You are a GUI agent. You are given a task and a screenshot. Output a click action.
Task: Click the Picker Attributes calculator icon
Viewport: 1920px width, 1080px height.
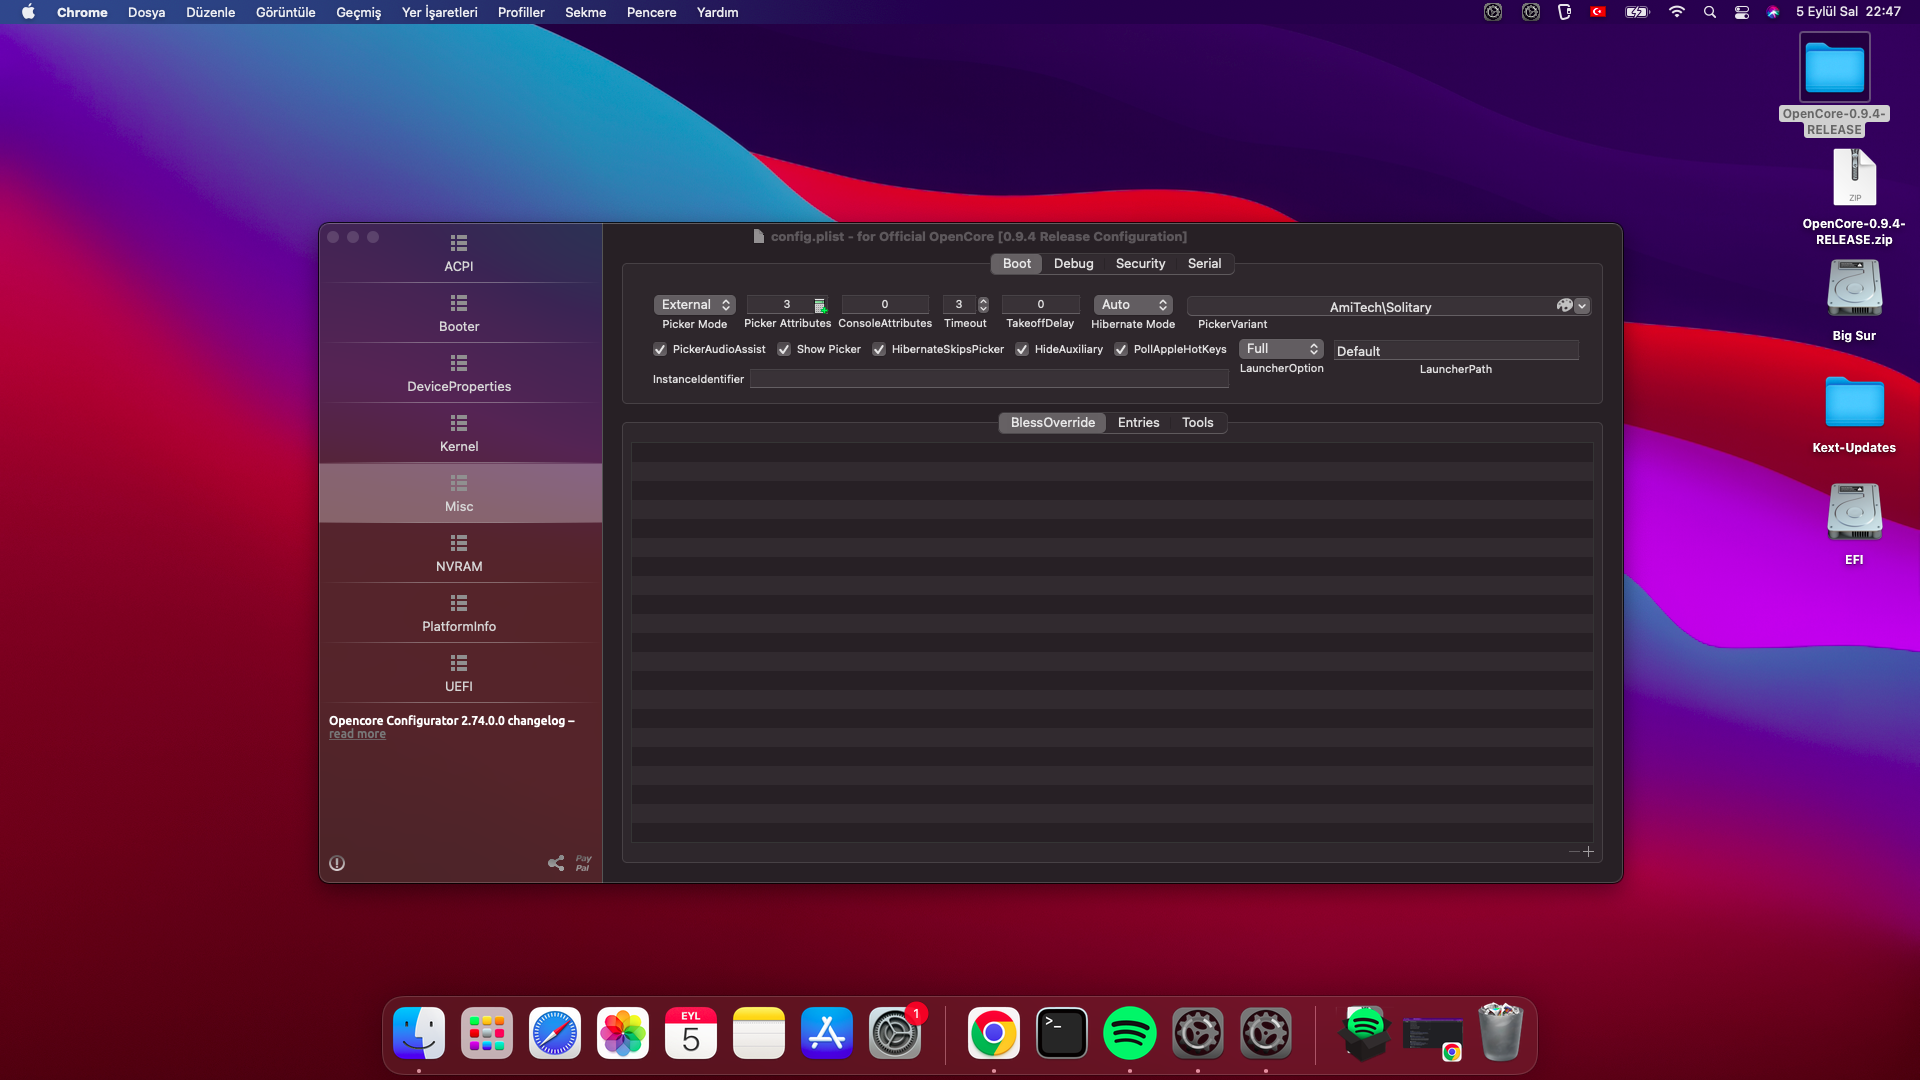point(819,305)
